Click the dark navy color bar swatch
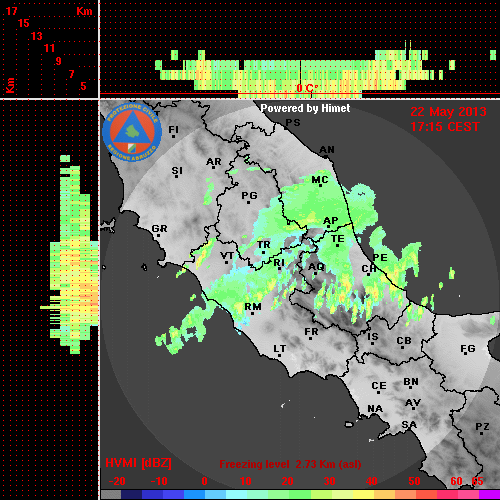 pyautogui.click(x=132, y=495)
